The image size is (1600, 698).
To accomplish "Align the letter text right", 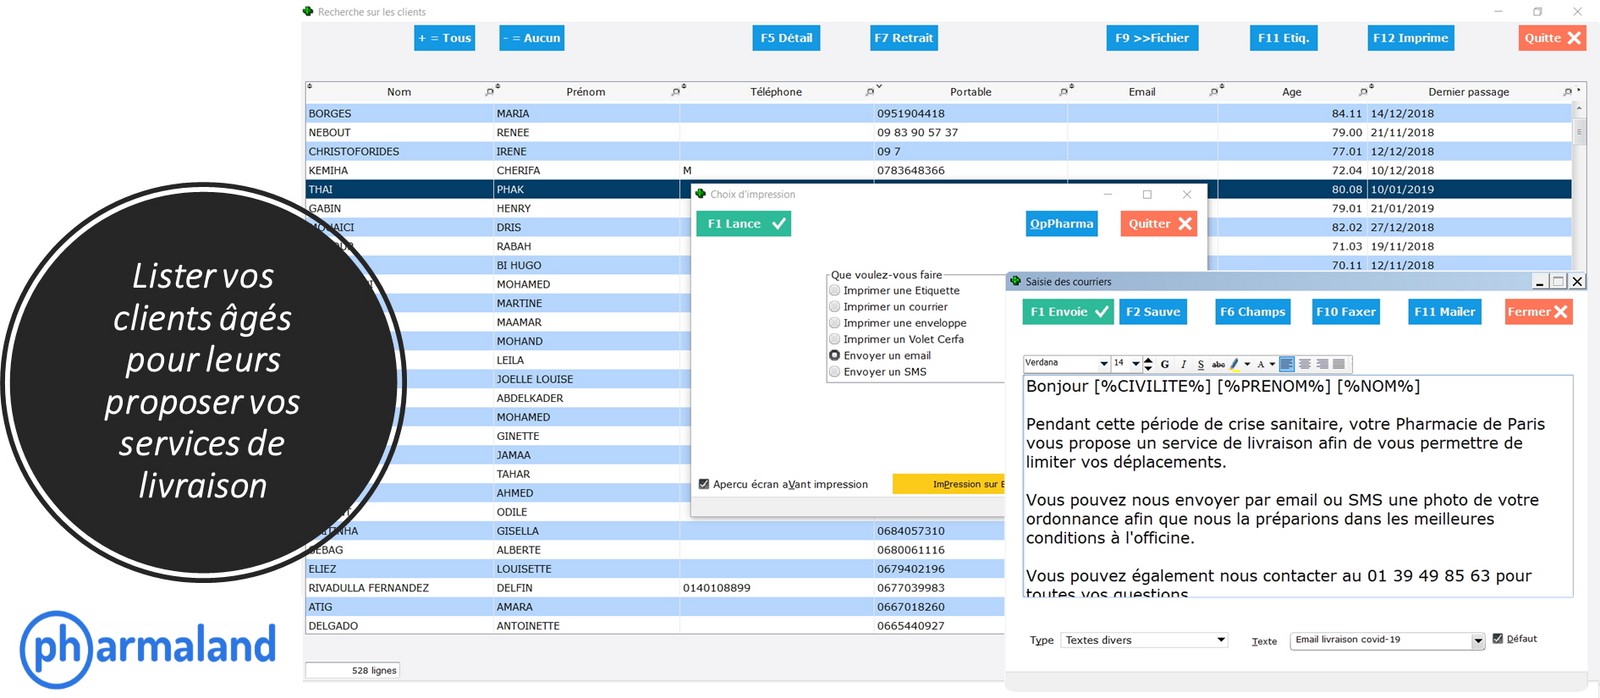I will tap(1322, 364).
